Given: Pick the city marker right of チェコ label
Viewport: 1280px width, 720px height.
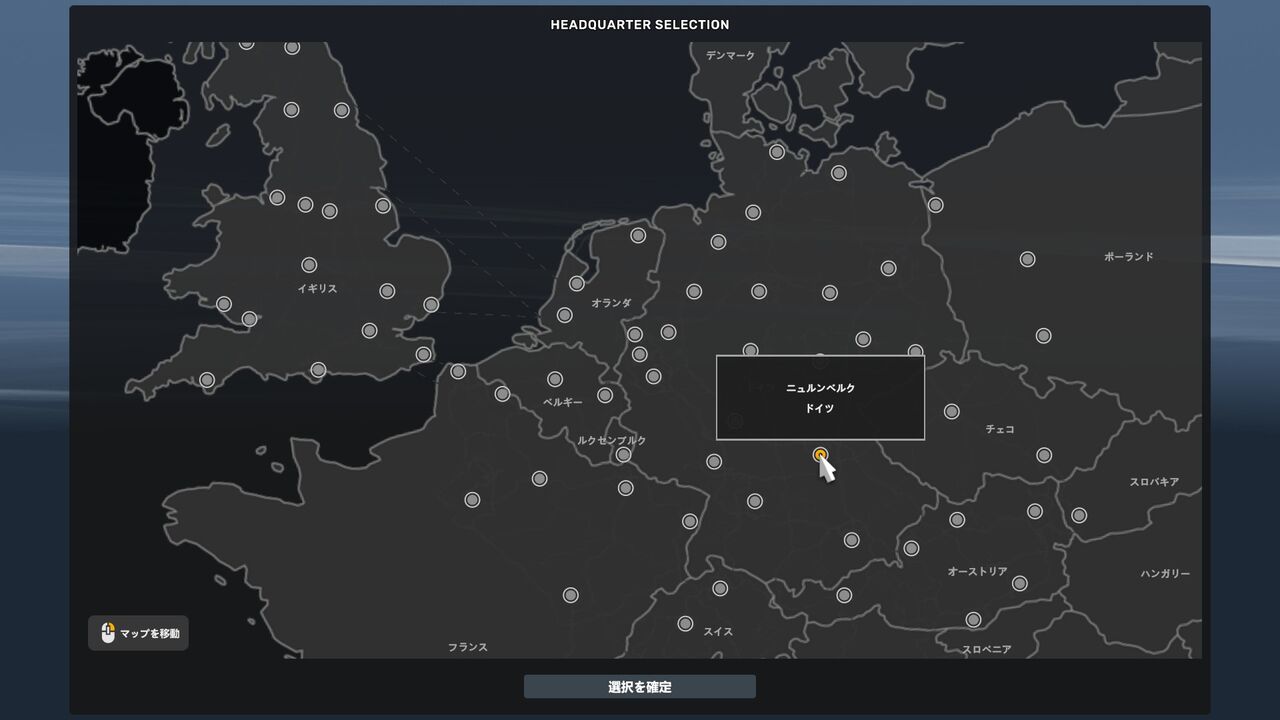Looking at the screenshot, I should 1044,455.
